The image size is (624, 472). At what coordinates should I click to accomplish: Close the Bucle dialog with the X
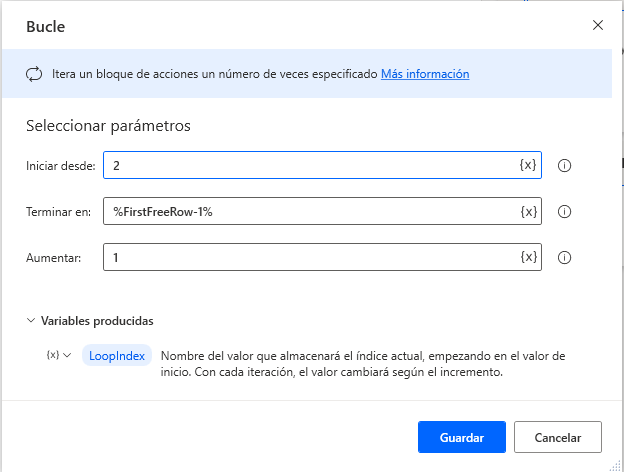pos(598,25)
